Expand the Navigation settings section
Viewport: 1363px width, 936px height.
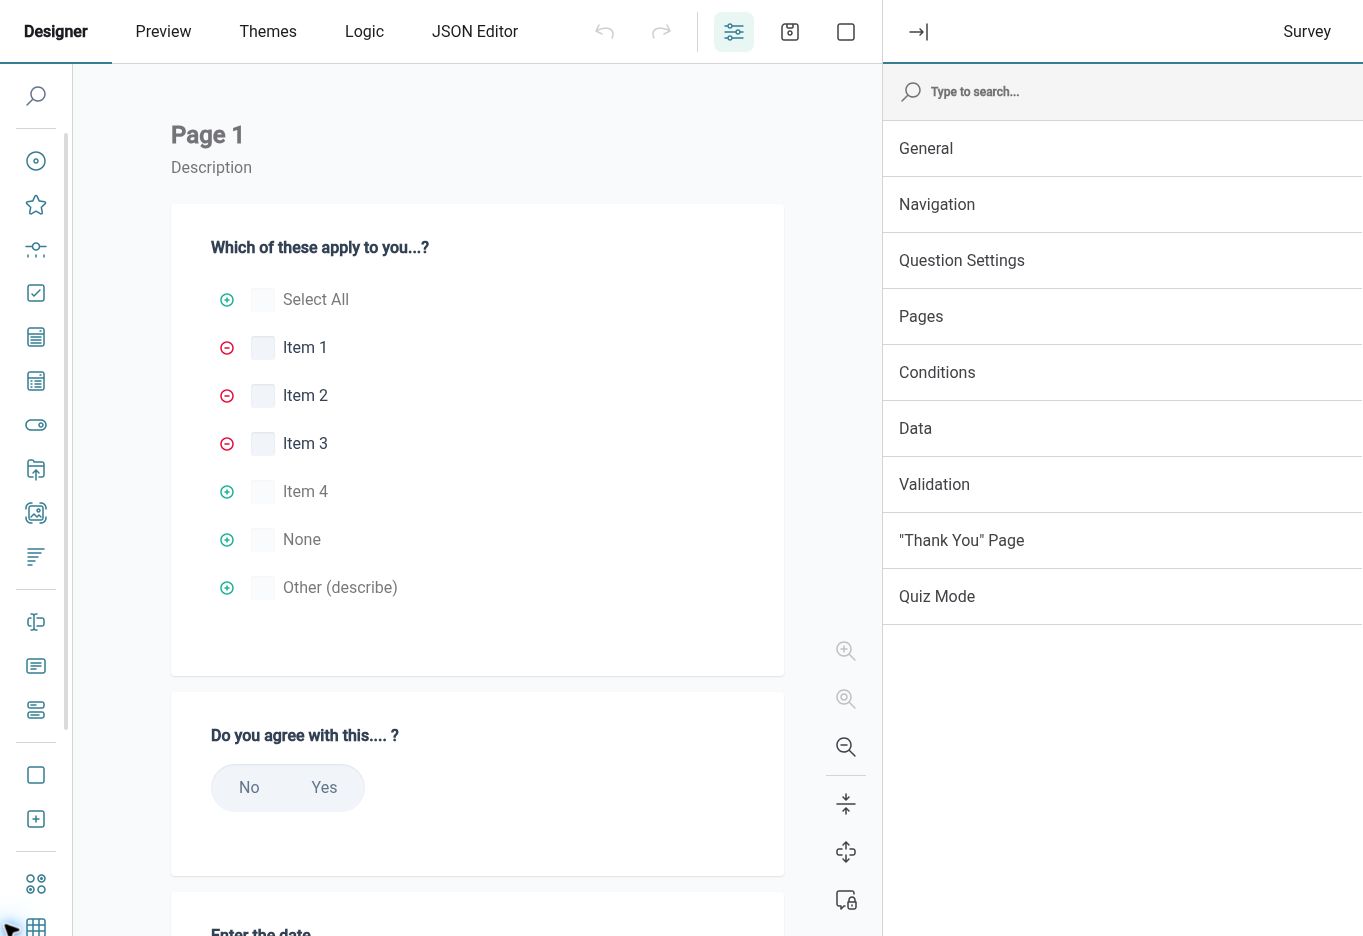(1122, 205)
